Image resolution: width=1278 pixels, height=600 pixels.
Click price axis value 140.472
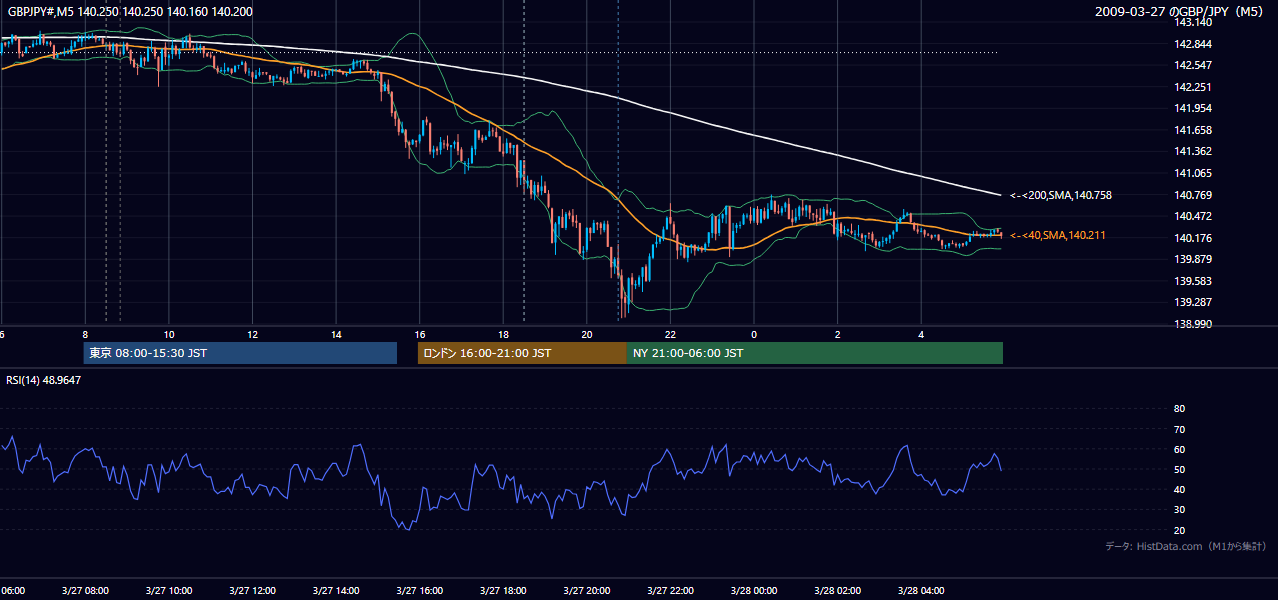(1192, 216)
